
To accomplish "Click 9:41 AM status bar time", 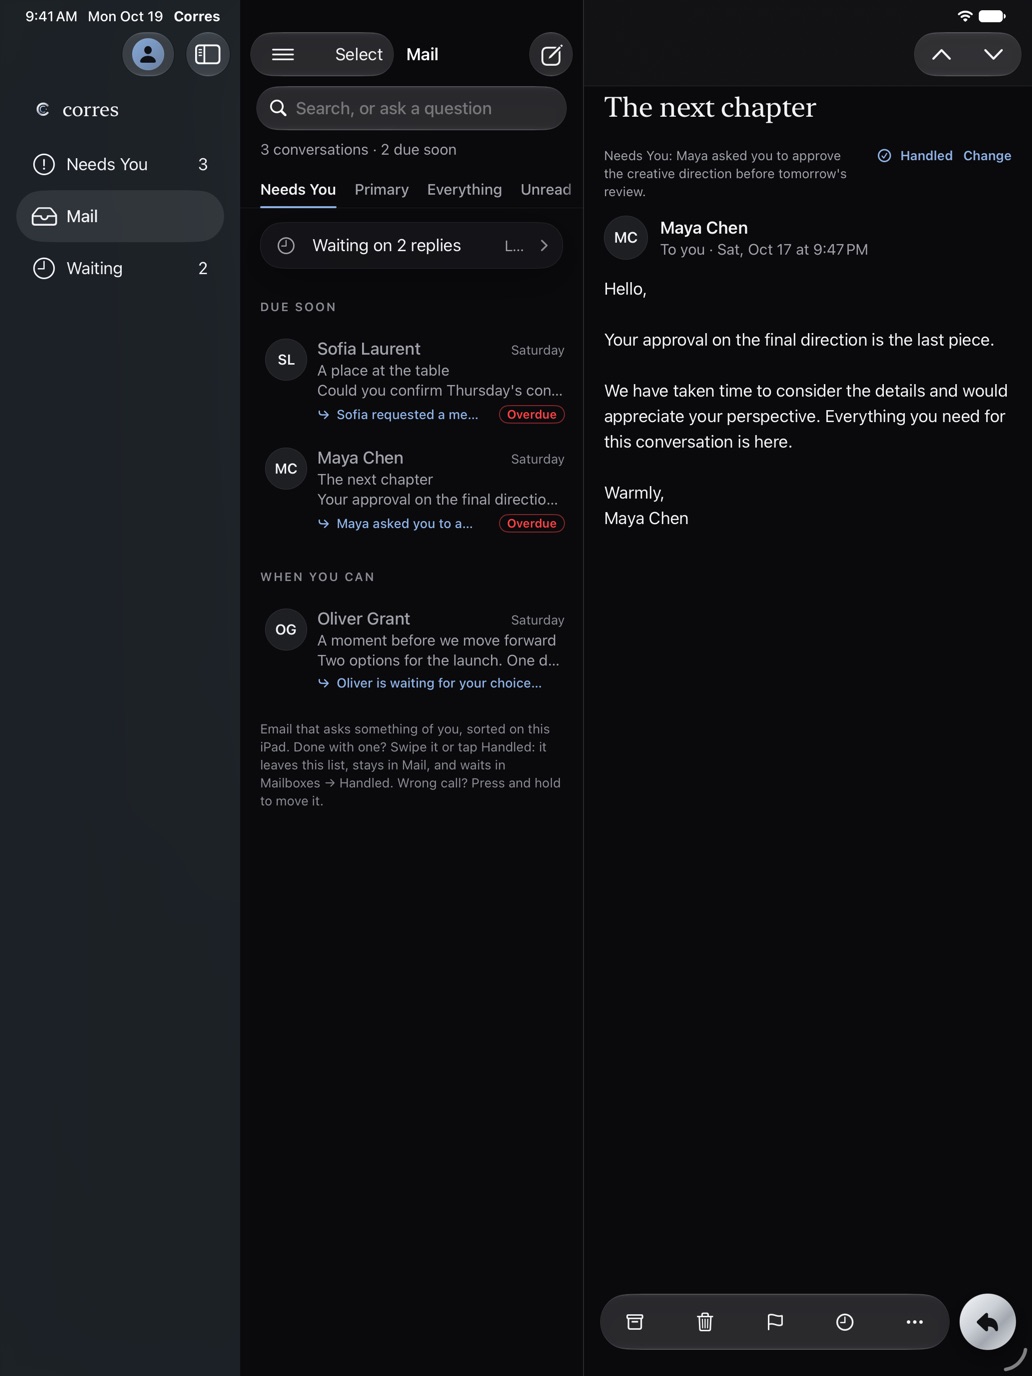I will click(x=51, y=16).
